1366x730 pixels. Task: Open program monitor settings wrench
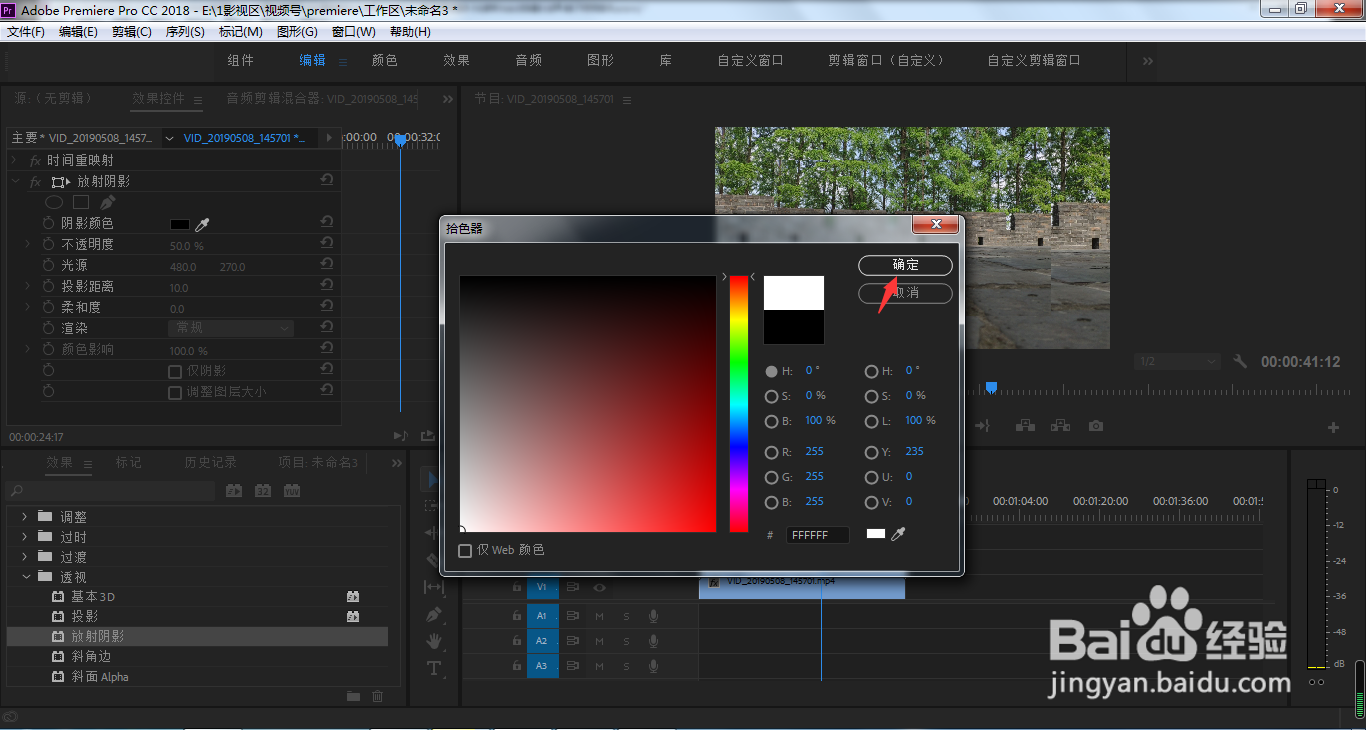point(1241,362)
